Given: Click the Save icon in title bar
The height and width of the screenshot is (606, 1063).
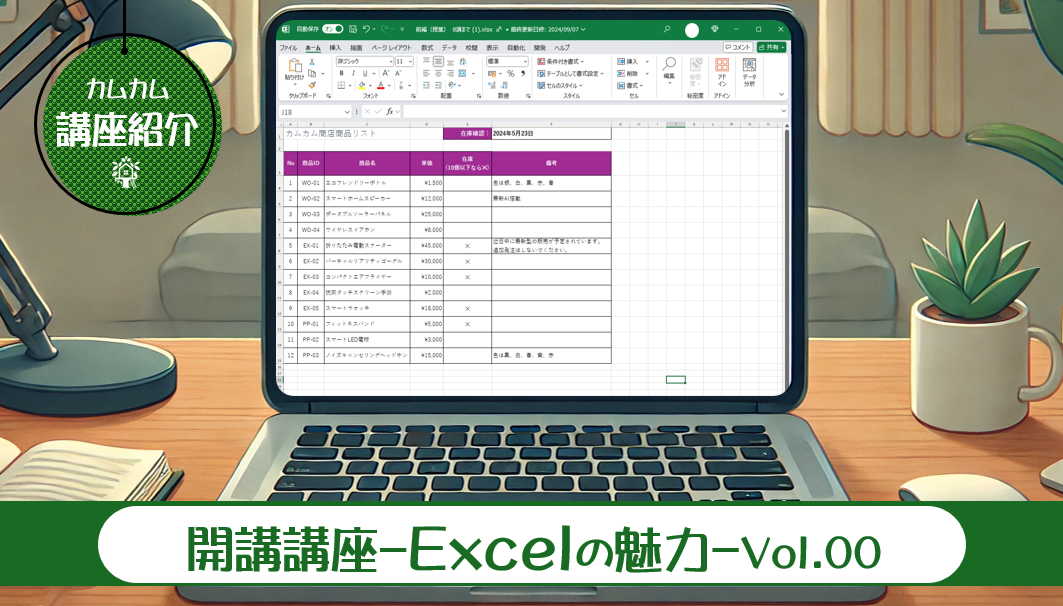Looking at the screenshot, I should [353, 29].
